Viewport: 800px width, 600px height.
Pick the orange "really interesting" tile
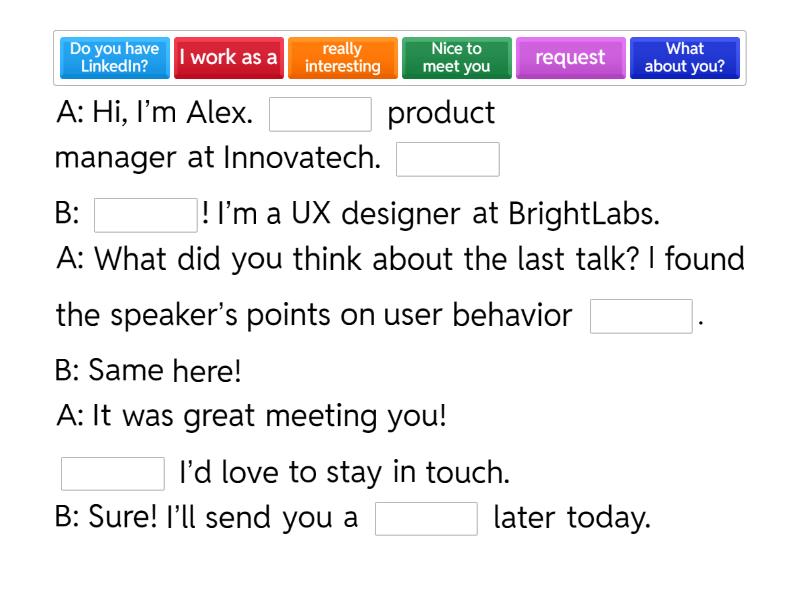click(x=342, y=58)
